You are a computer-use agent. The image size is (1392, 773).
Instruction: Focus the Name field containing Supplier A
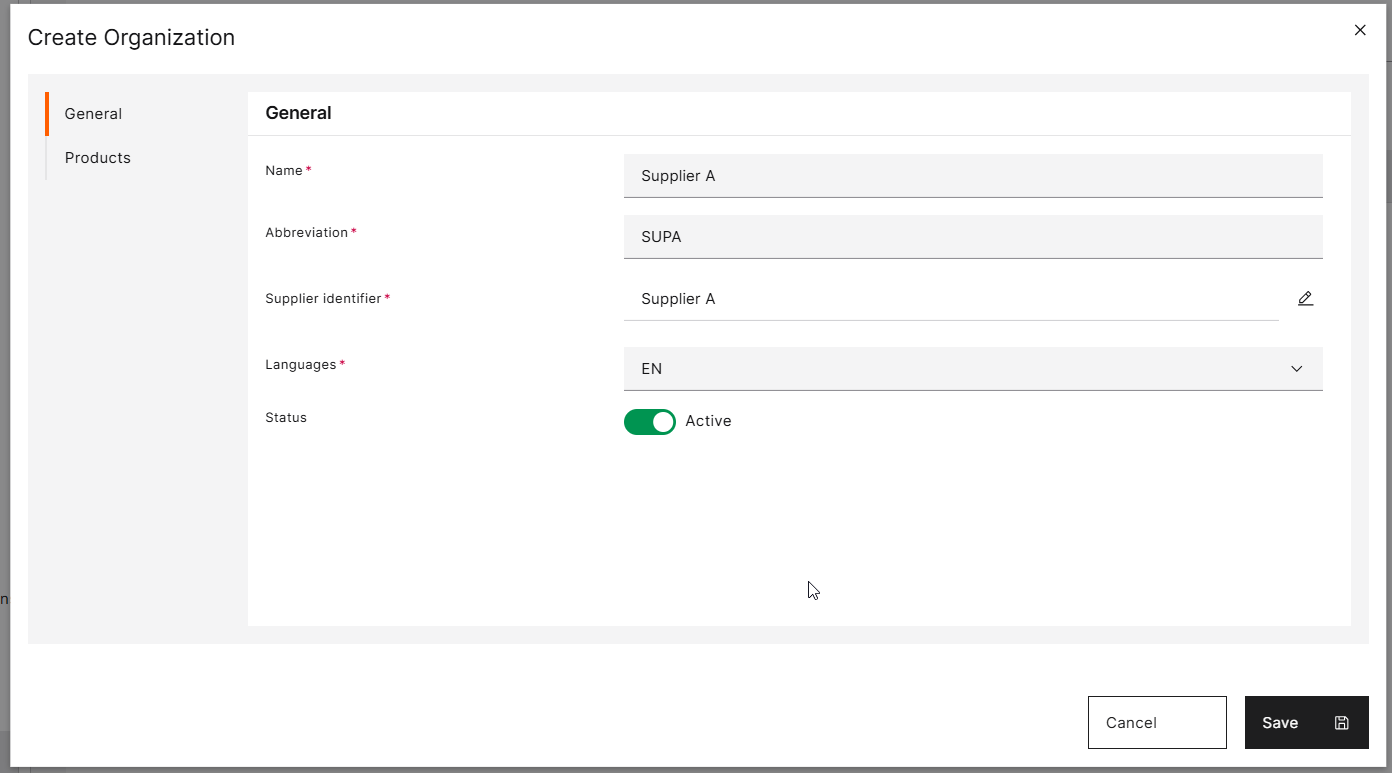pyautogui.click(x=973, y=176)
